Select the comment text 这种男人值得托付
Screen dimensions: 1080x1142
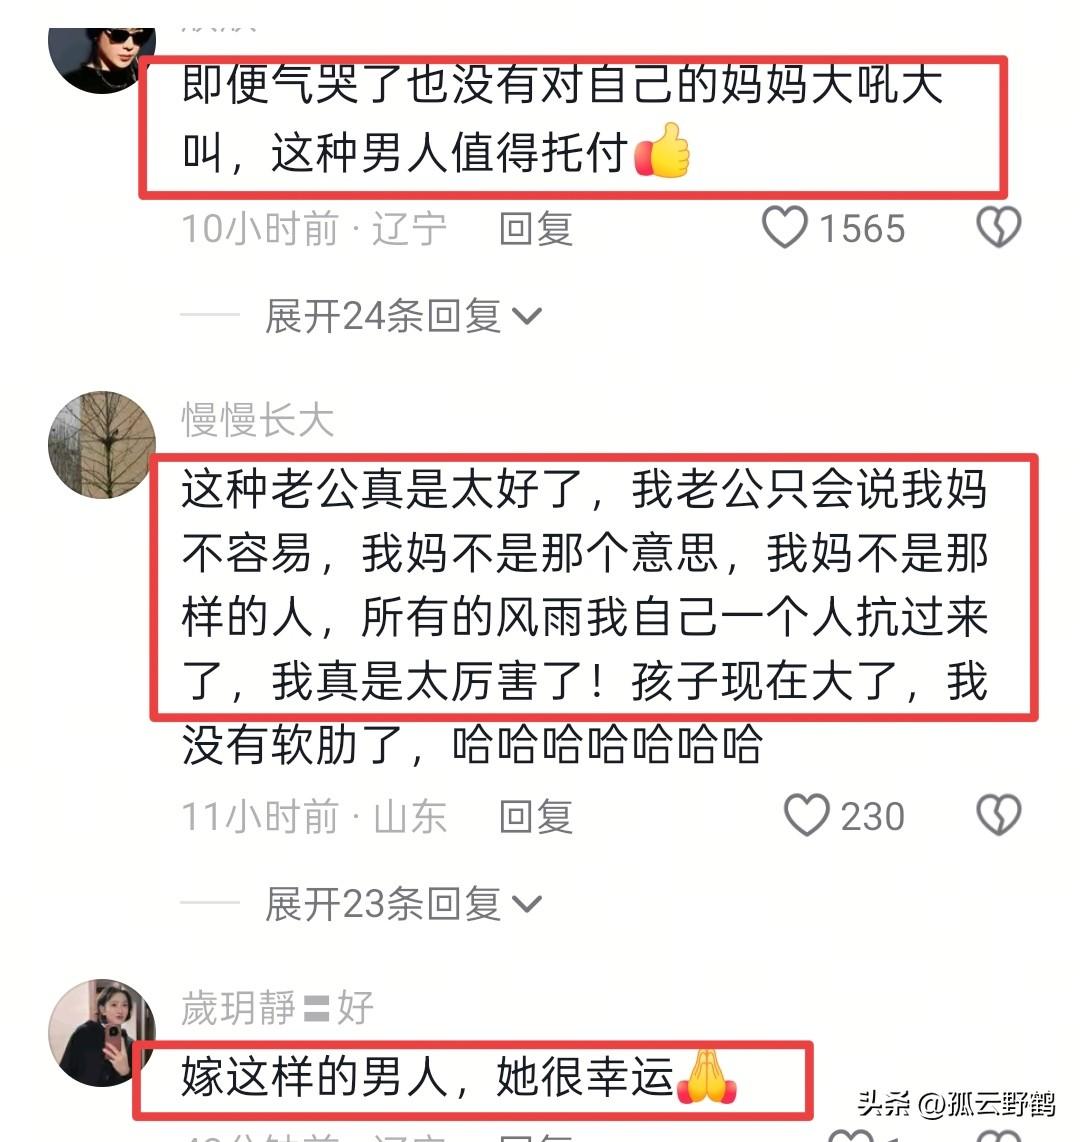tap(449, 153)
